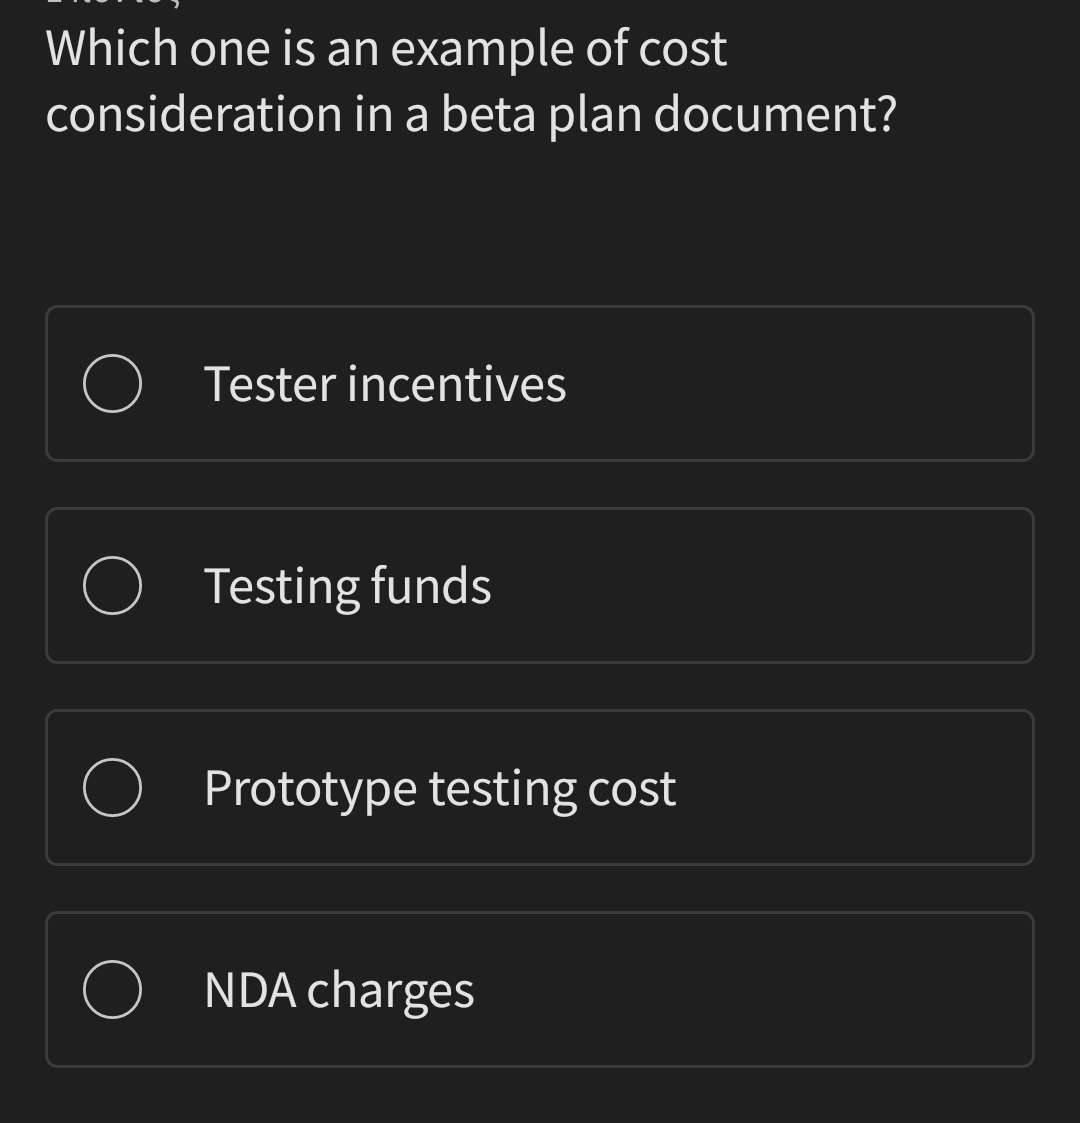1080x1123 pixels.
Task: Click the Prototype testing cost option card
Action: [x=540, y=787]
